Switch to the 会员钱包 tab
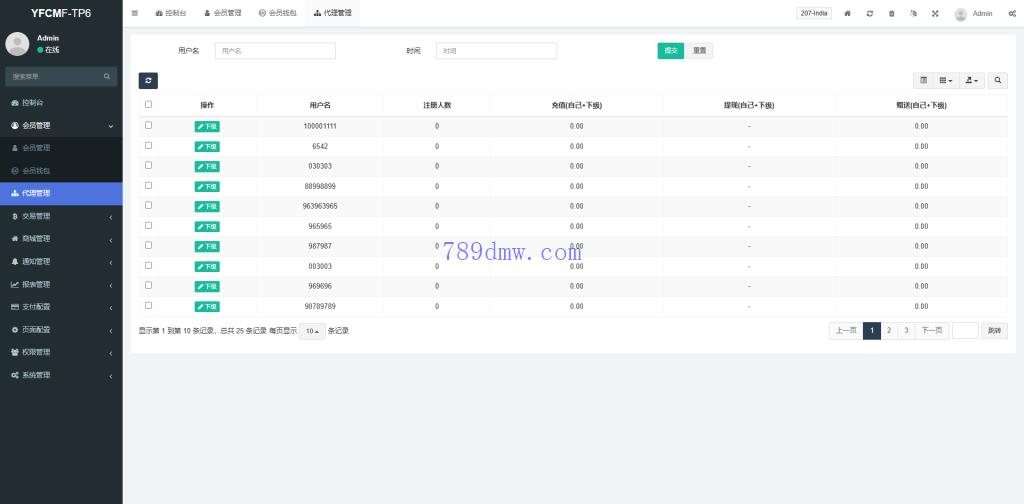This screenshot has height=504, width=1024. coord(277,13)
